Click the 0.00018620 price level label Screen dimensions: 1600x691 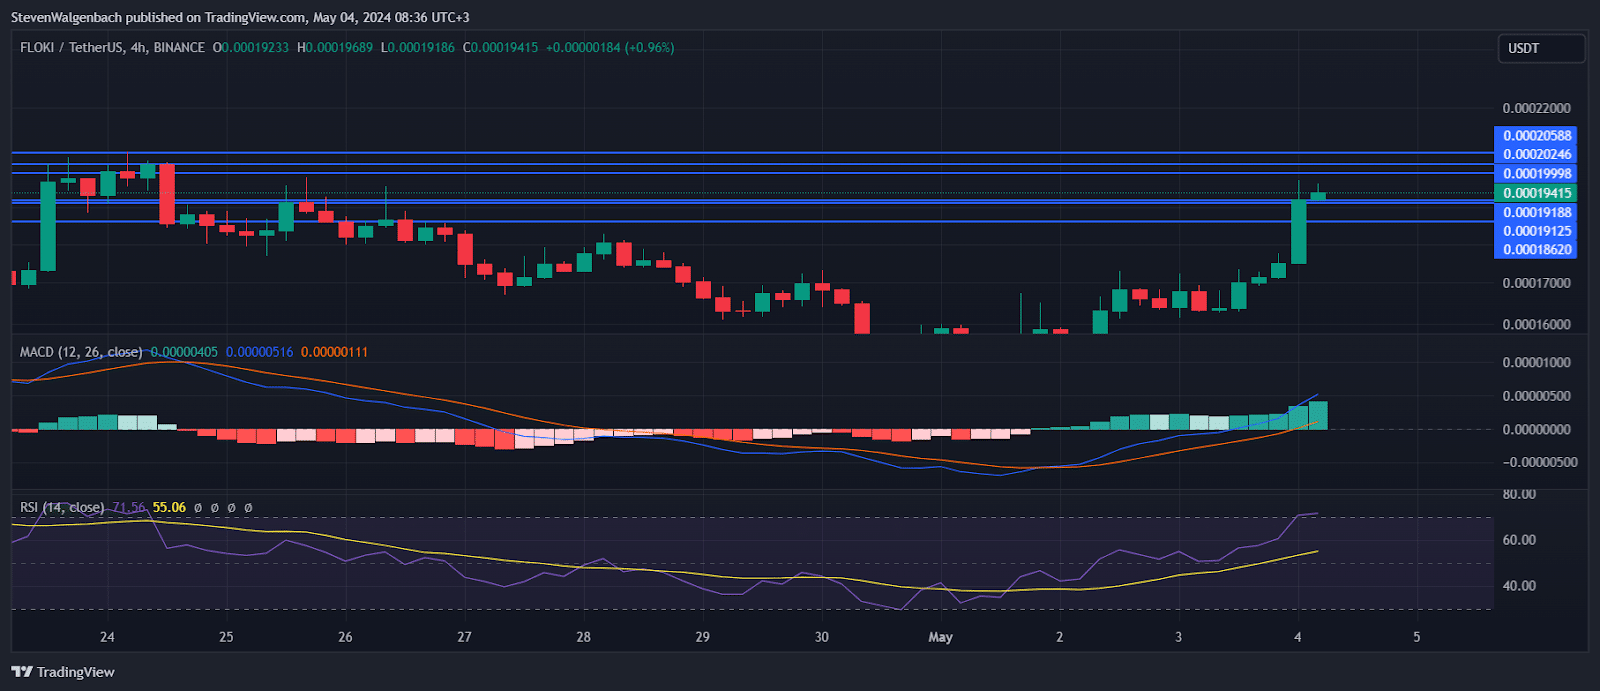coord(1537,250)
